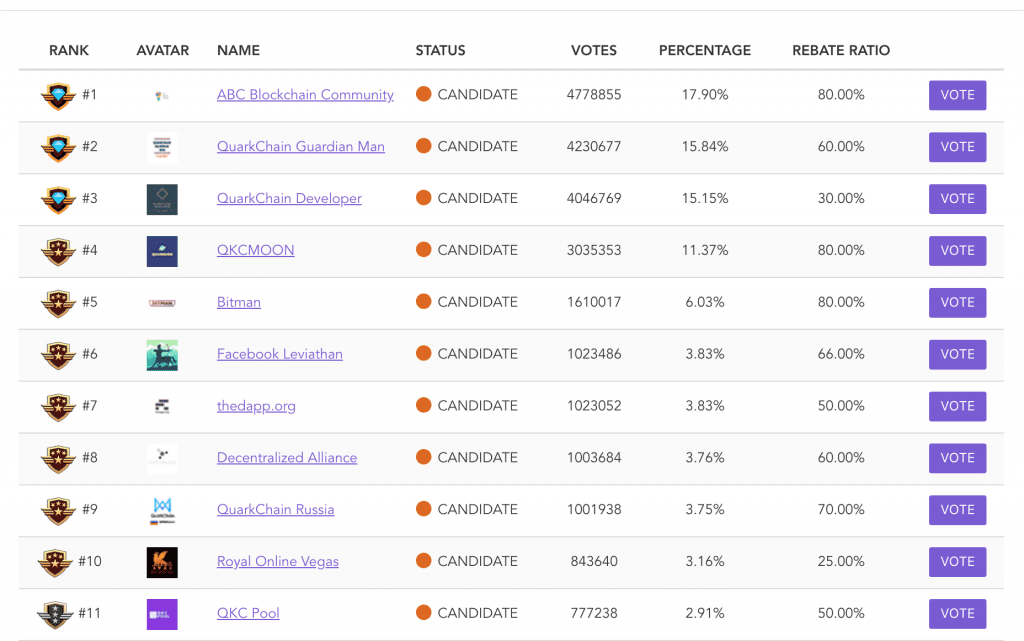Click the QuarkChain Russia avatar logo
Screen dimensions: 1024x641
(162, 510)
